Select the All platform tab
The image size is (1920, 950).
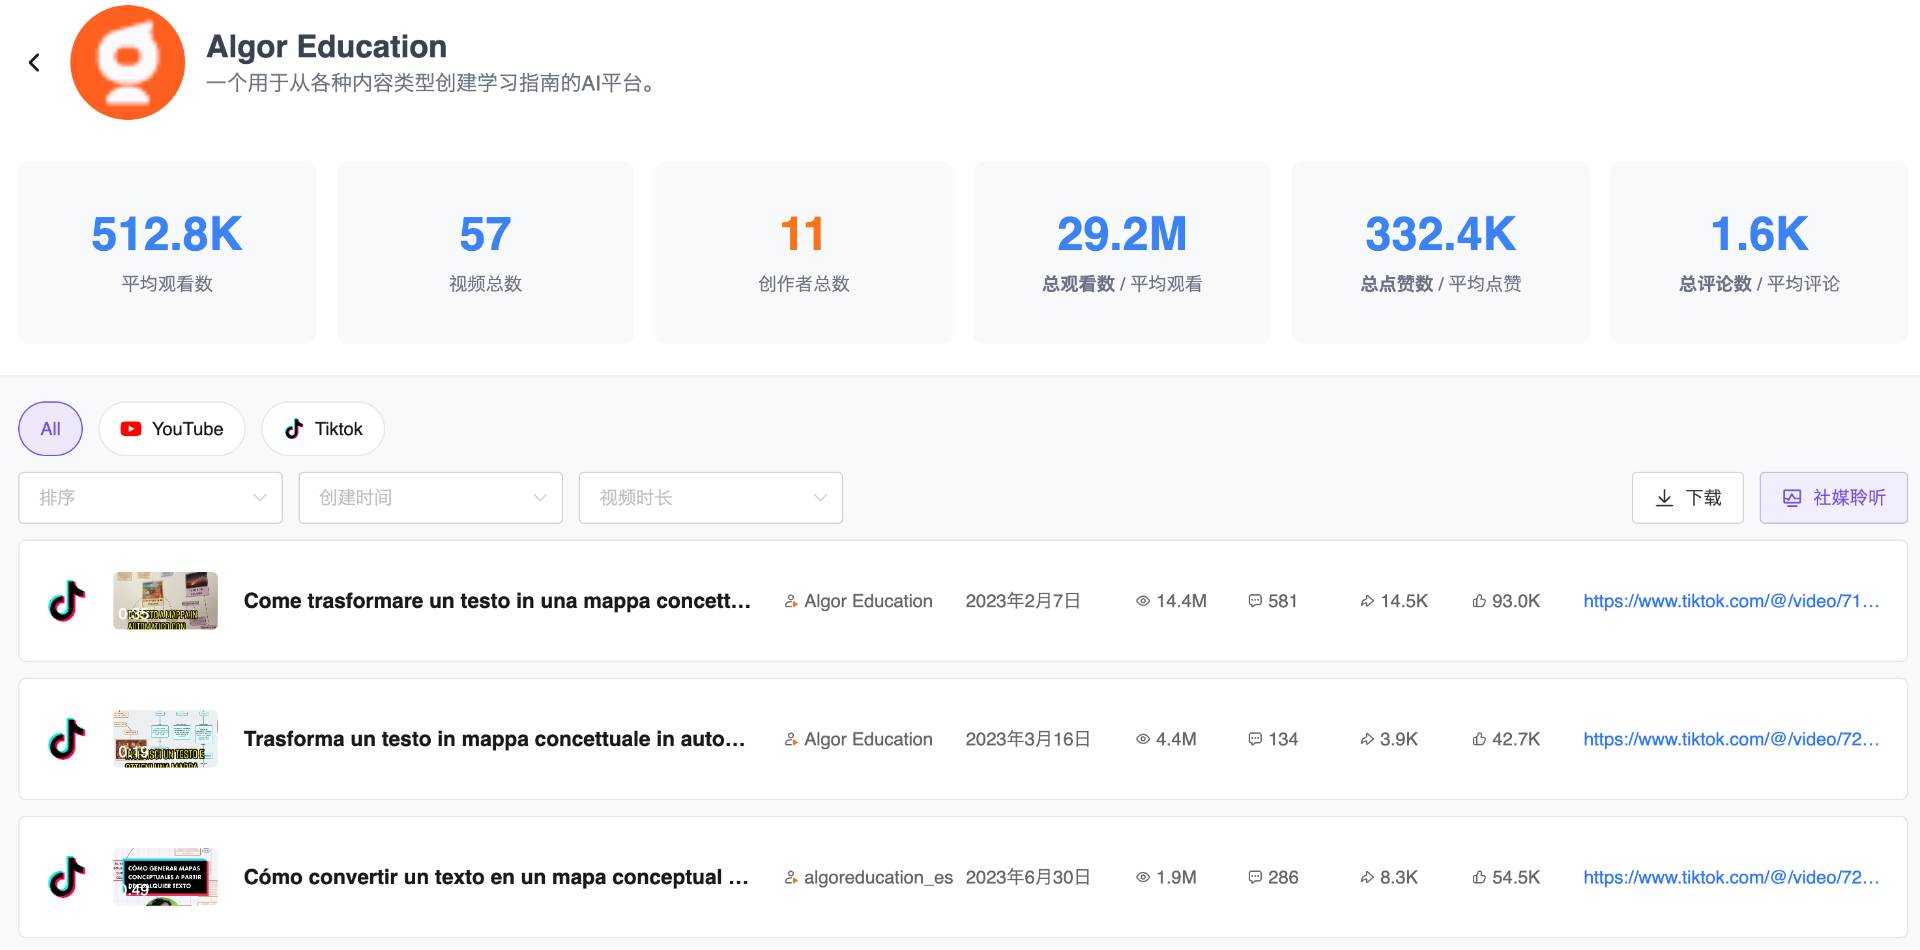[x=51, y=429]
